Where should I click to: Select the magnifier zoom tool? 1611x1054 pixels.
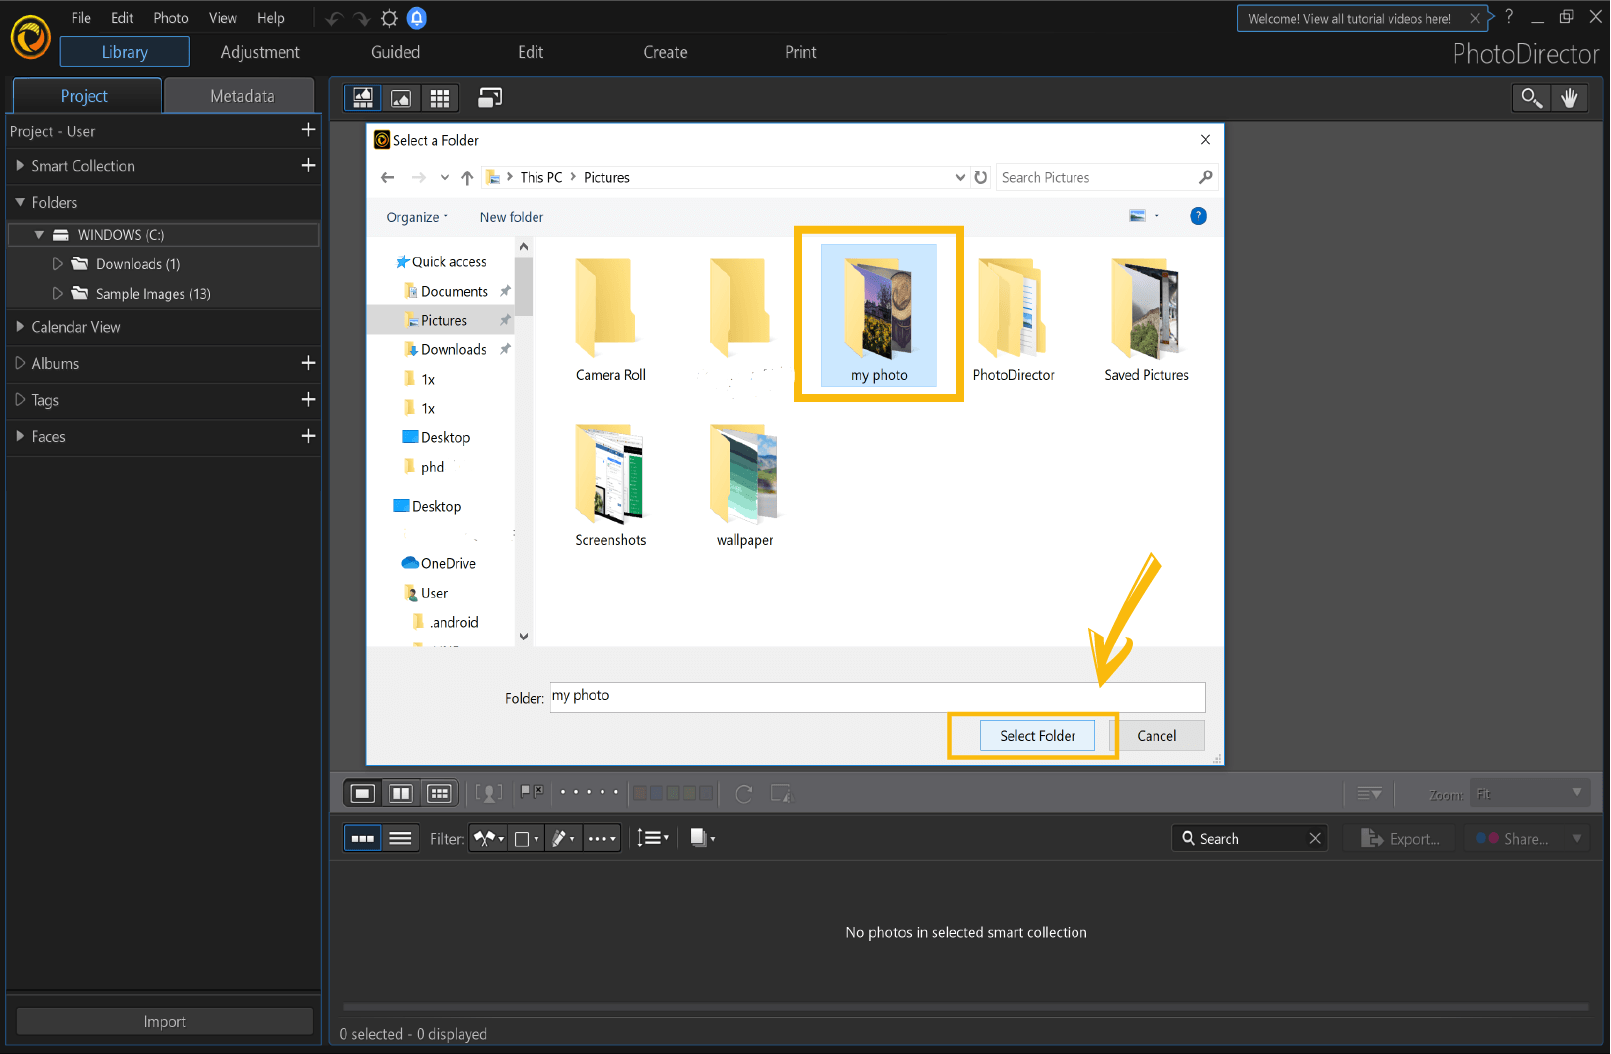(x=1531, y=97)
